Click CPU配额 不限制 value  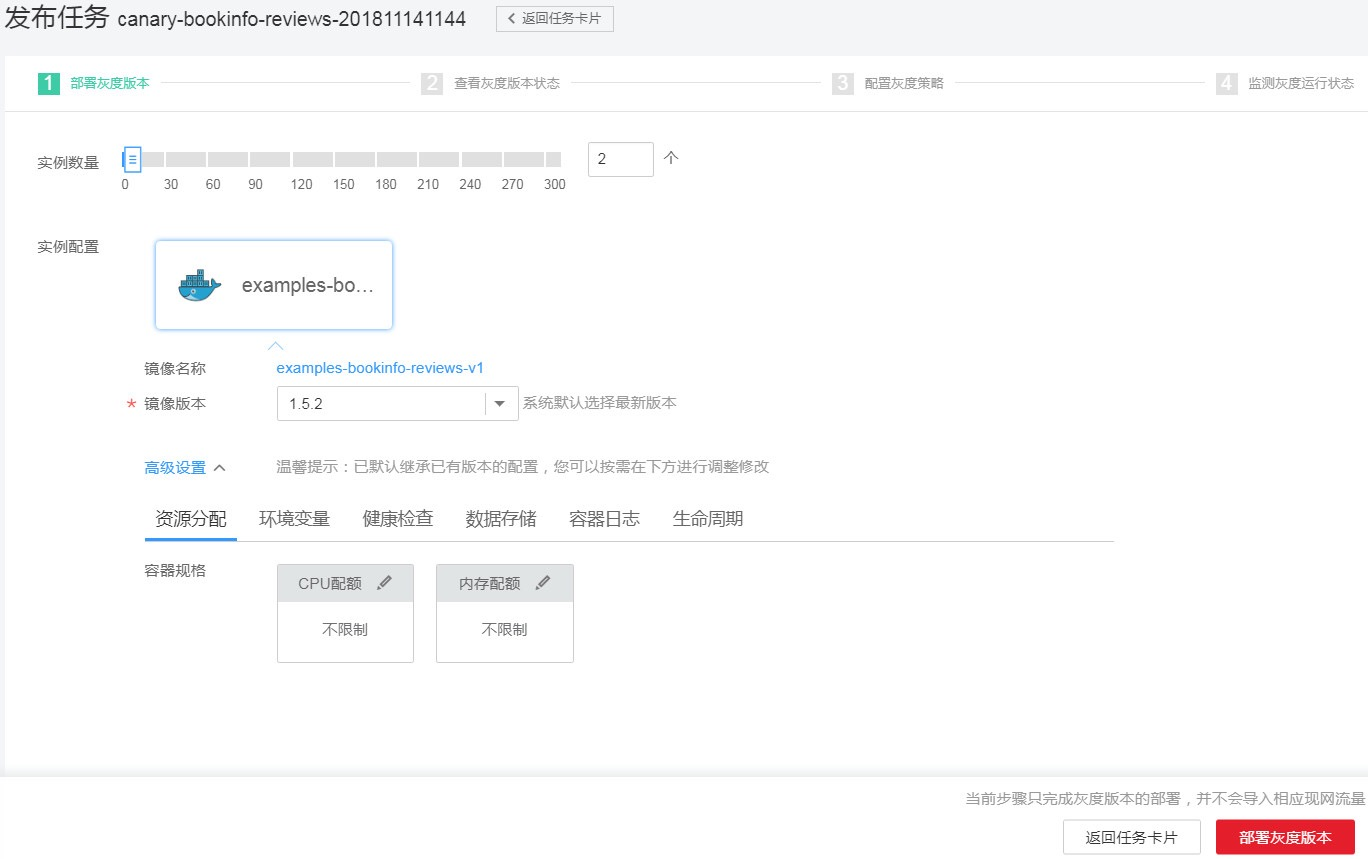[x=345, y=630]
